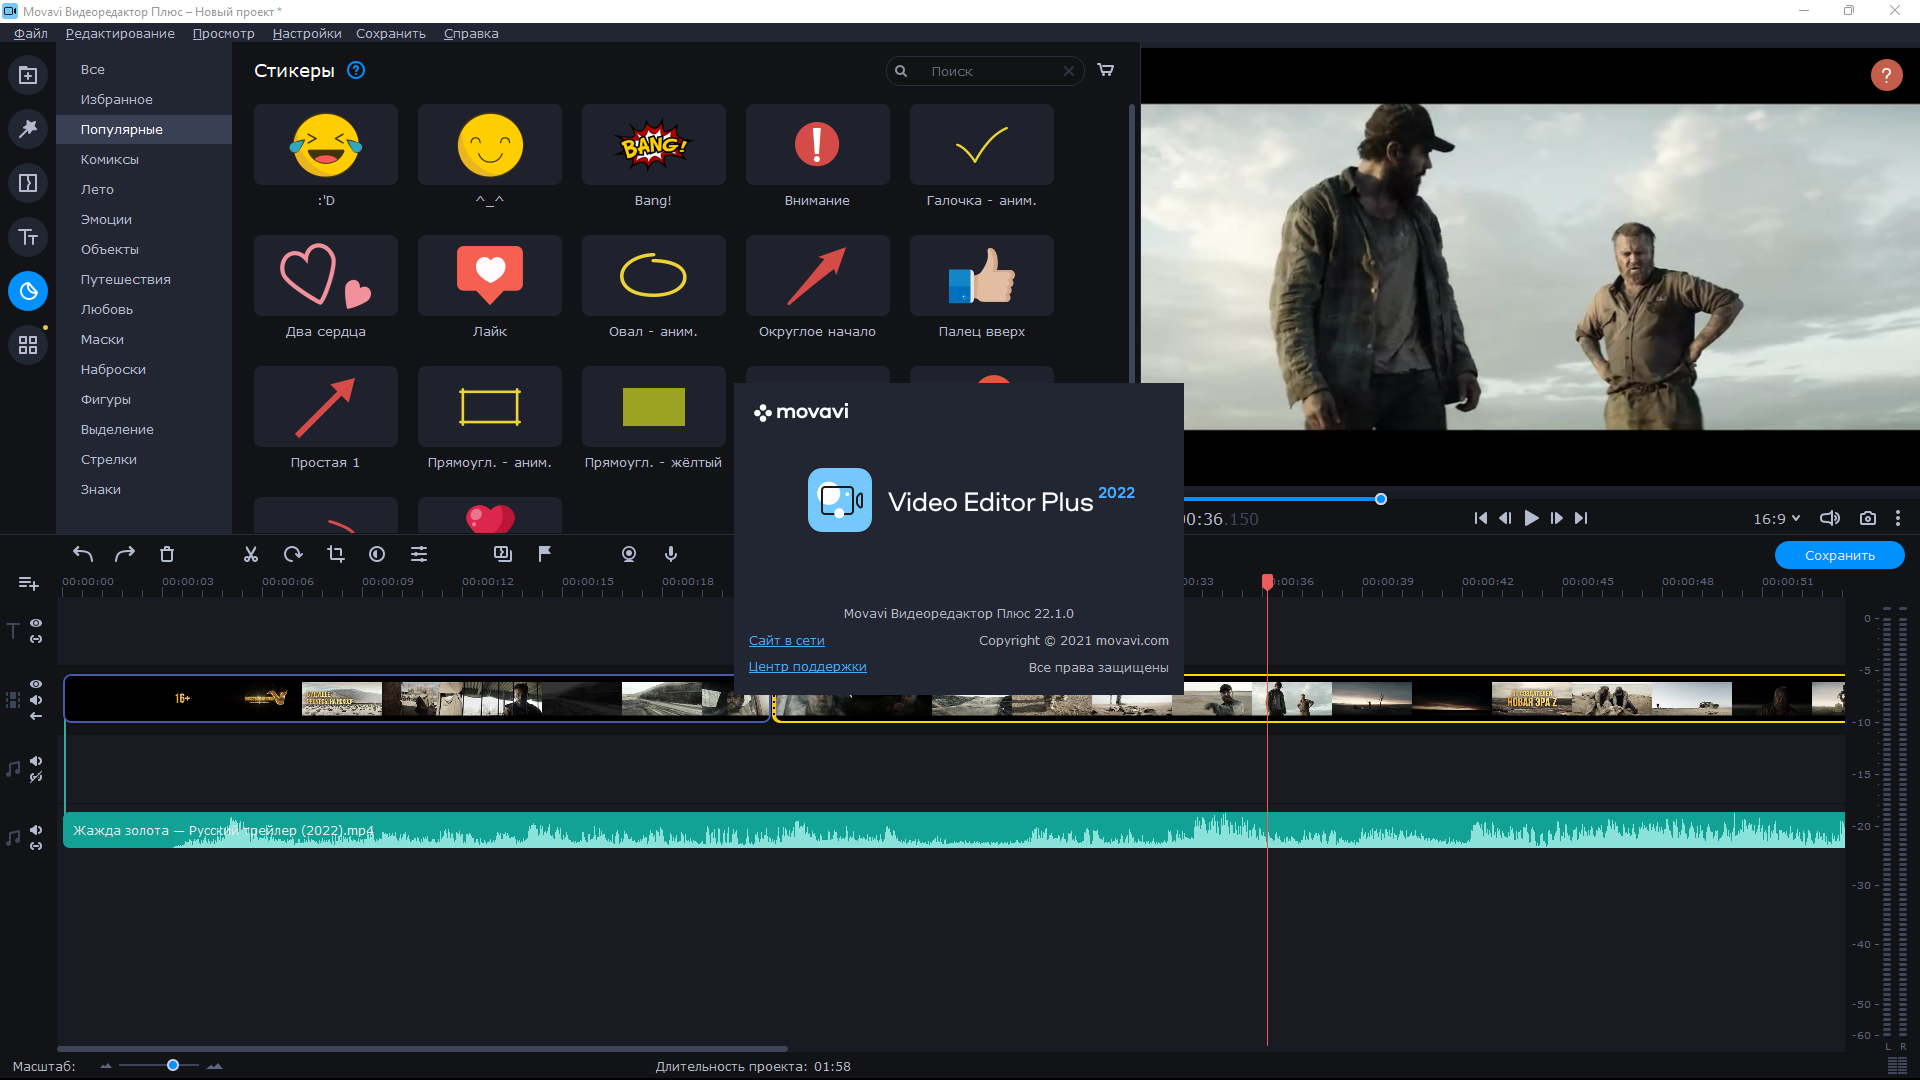The width and height of the screenshot is (1920, 1080).
Task: Open the Titles tool in sidebar
Action: pyautogui.click(x=28, y=237)
